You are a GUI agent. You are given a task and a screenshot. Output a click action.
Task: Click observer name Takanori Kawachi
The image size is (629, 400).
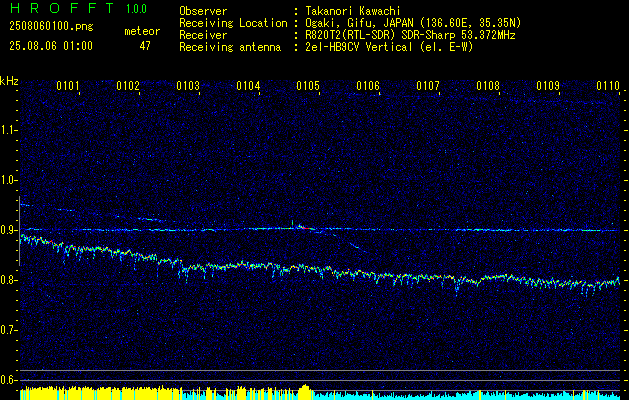coord(352,11)
